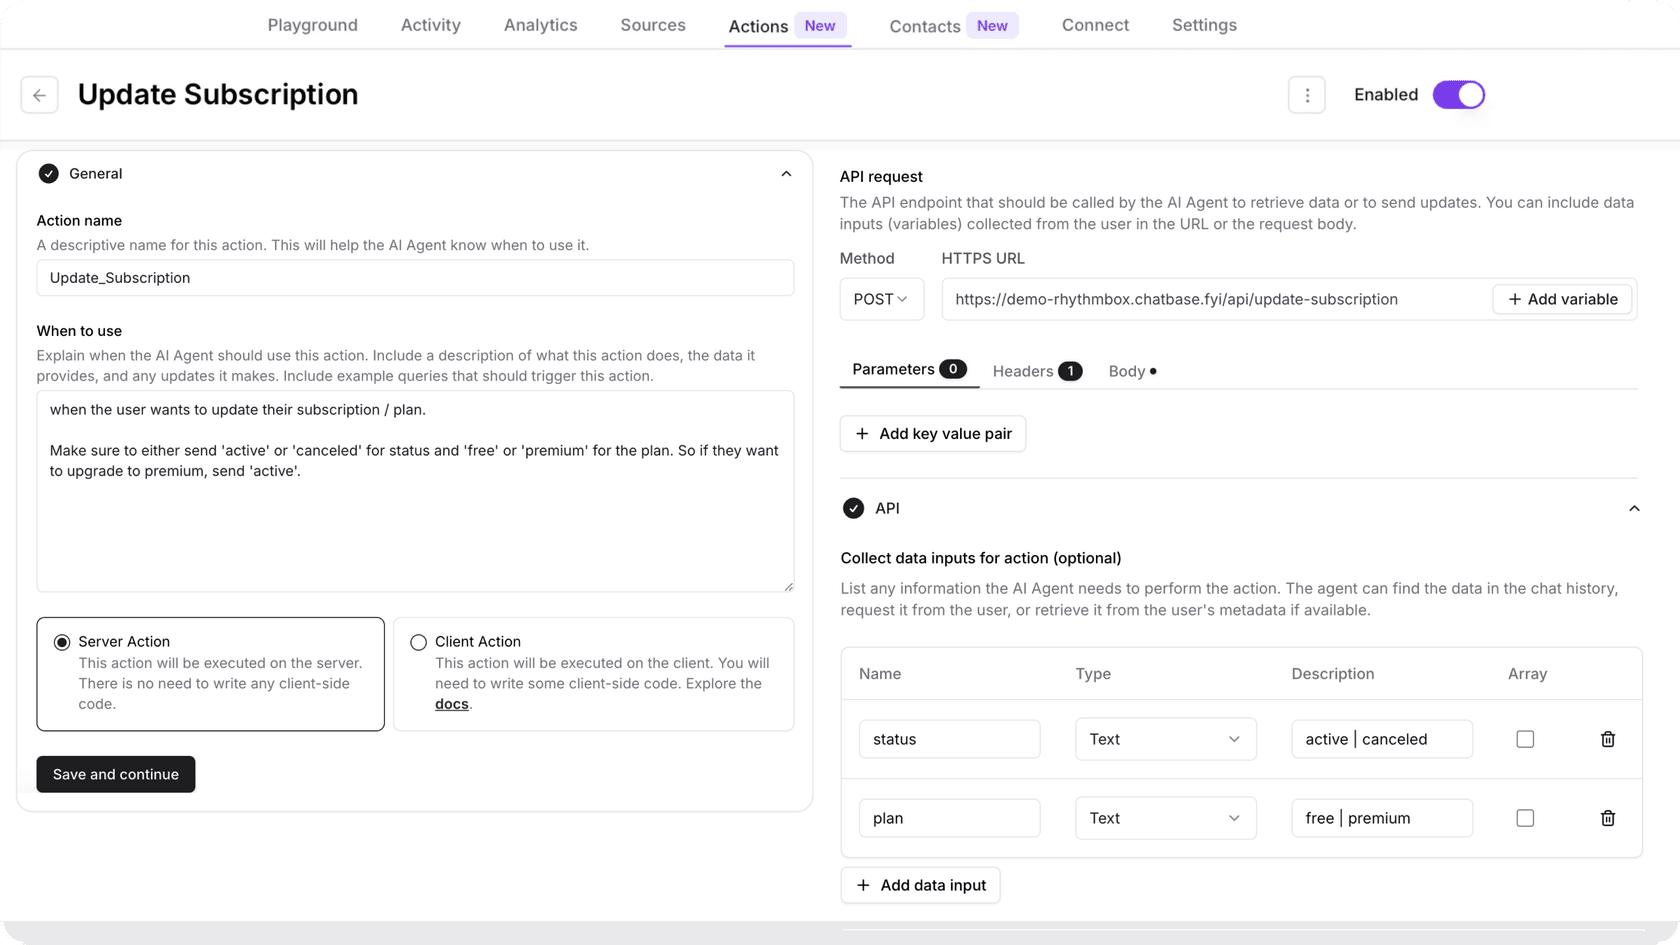Click the Update Subscription page title

coord(218,94)
